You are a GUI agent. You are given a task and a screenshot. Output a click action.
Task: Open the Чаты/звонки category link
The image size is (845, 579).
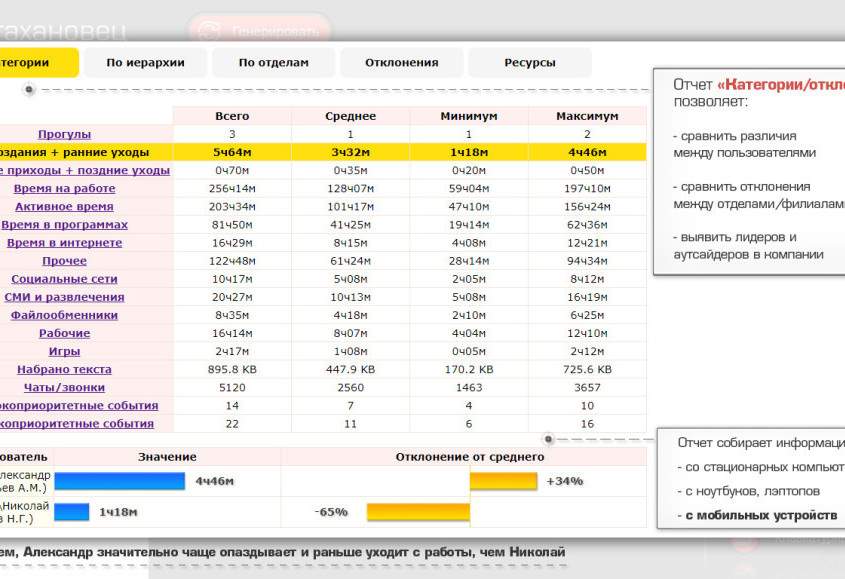(64, 387)
